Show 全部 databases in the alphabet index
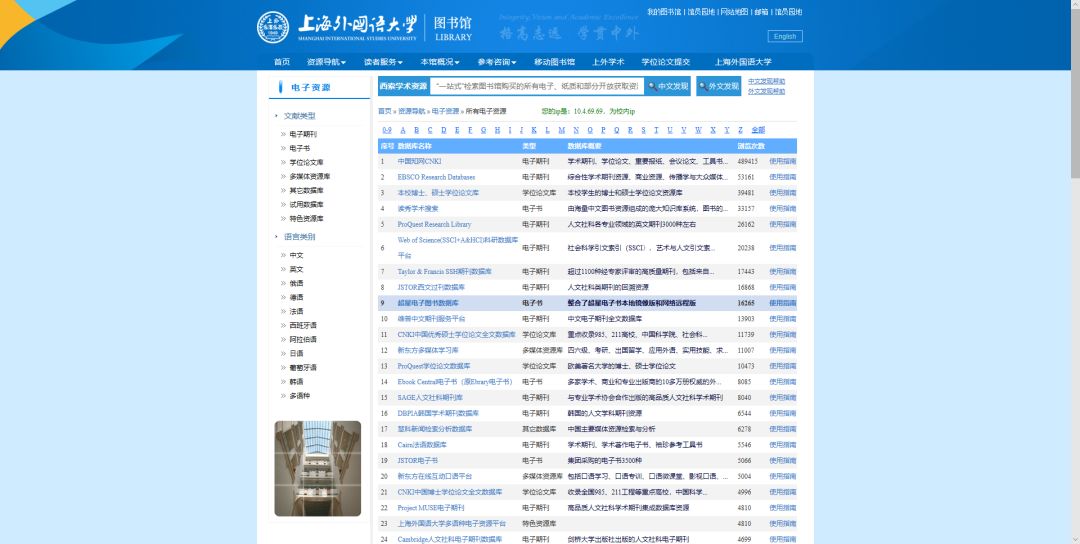The width and height of the screenshot is (1080, 544). [x=758, y=129]
